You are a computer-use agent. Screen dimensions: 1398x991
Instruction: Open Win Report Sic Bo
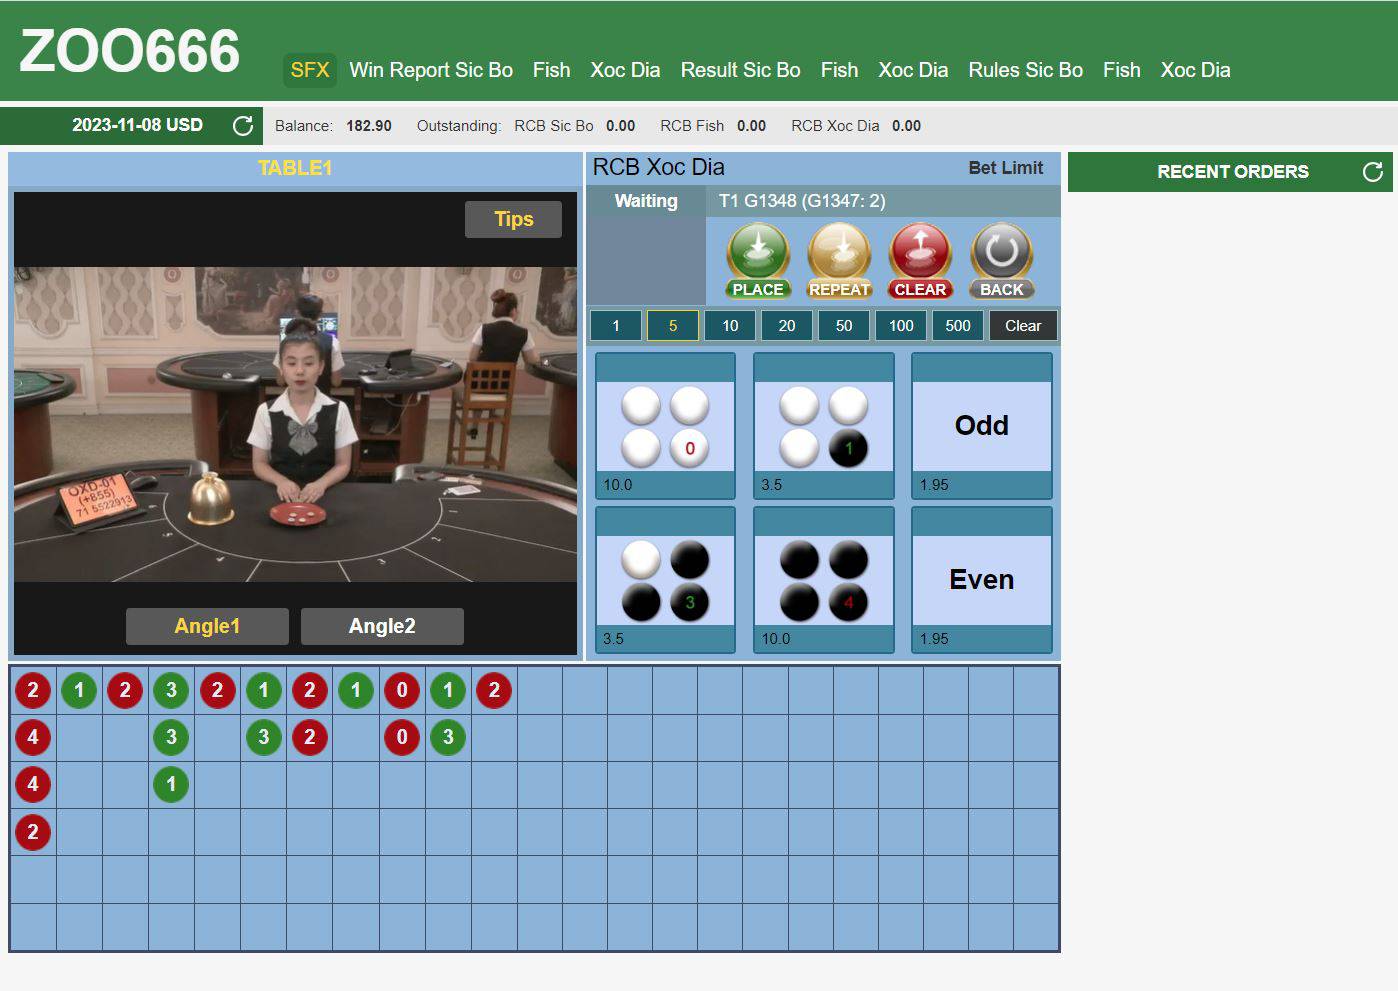coord(431,70)
